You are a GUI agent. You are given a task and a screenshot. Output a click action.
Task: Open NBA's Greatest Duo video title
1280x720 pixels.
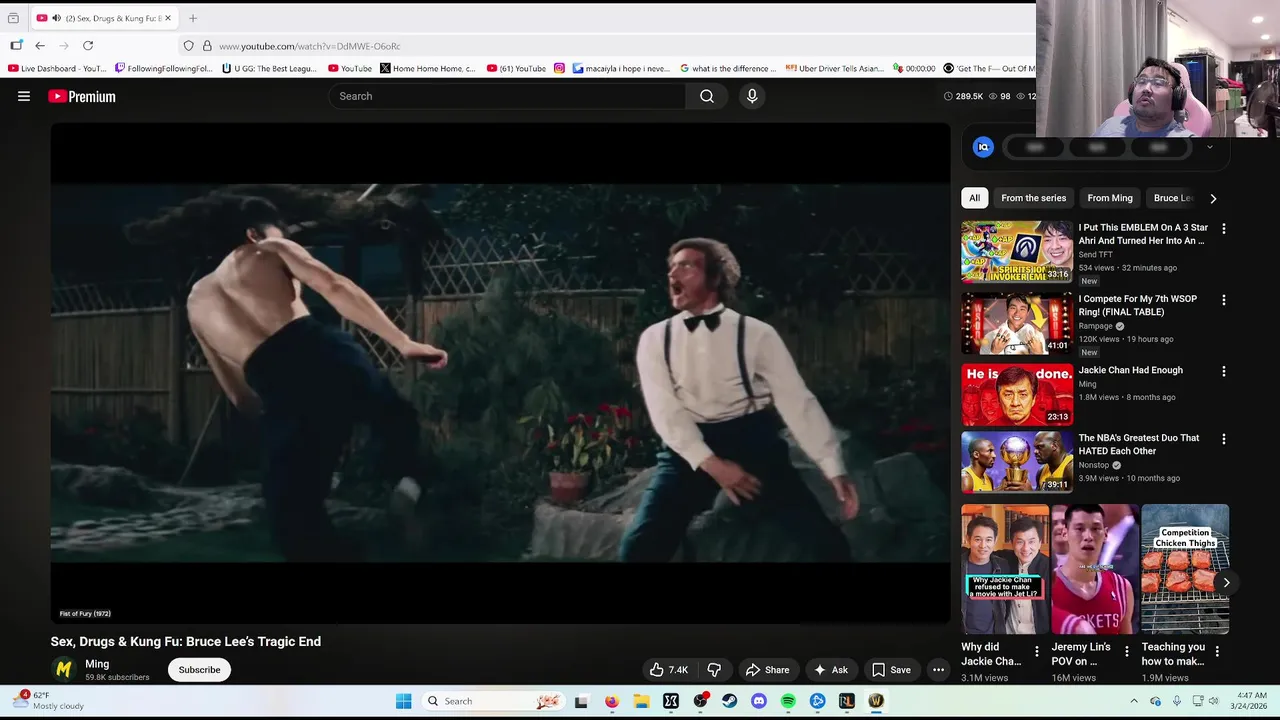click(1138, 444)
